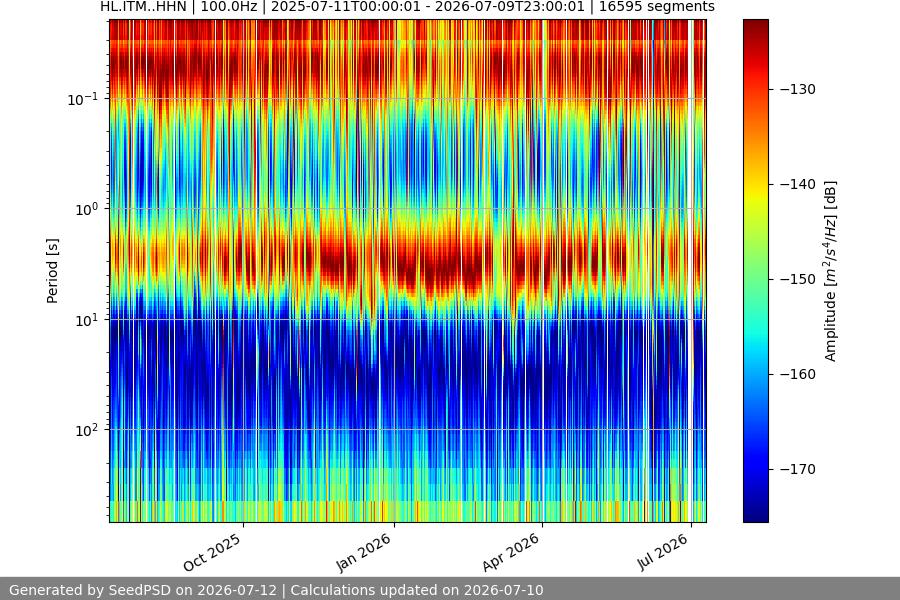900x600 pixels.
Task: Click the 'Jul 2026' x-axis label
Action: coord(662,551)
